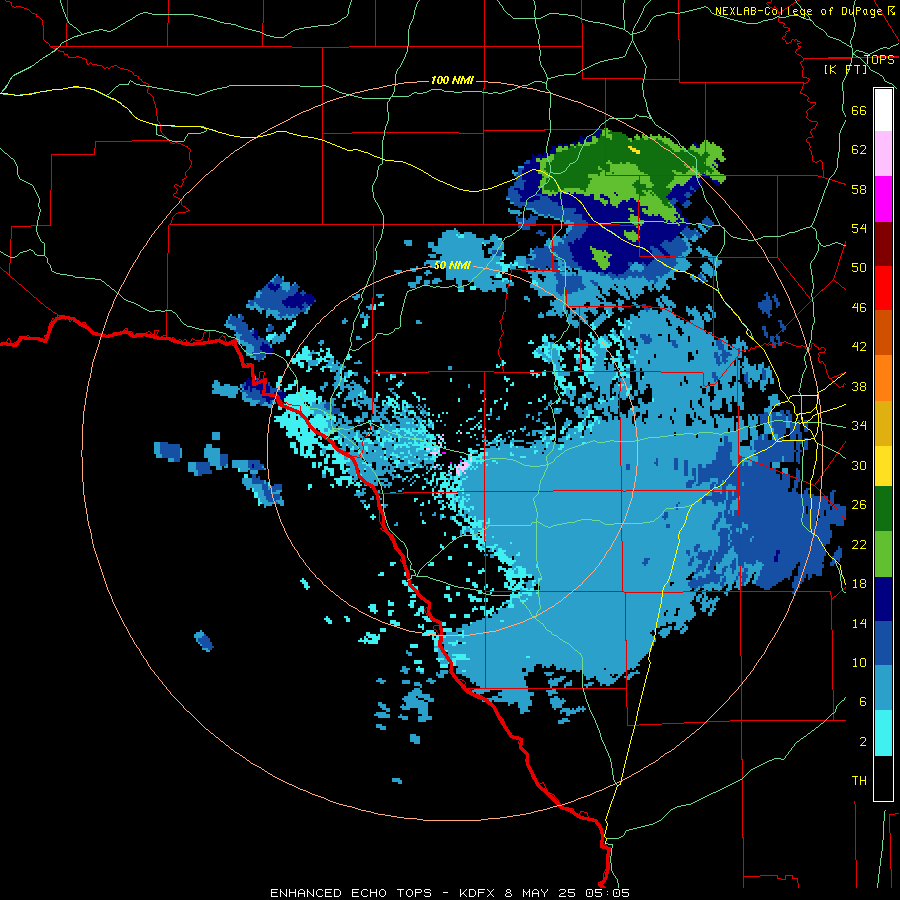Click the light blue legend swatch
This screenshot has width=900, height=900.
[883, 688]
